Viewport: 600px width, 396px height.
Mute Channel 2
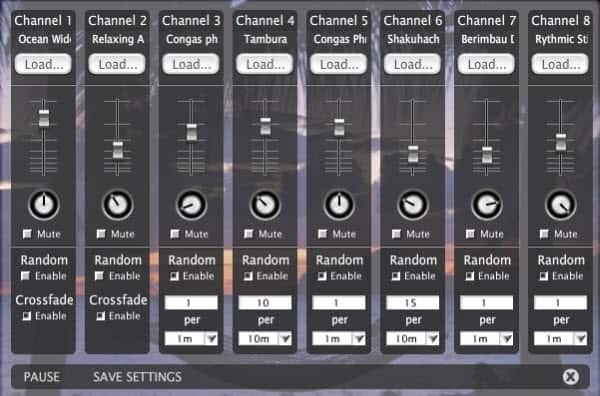[x=101, y=234]
